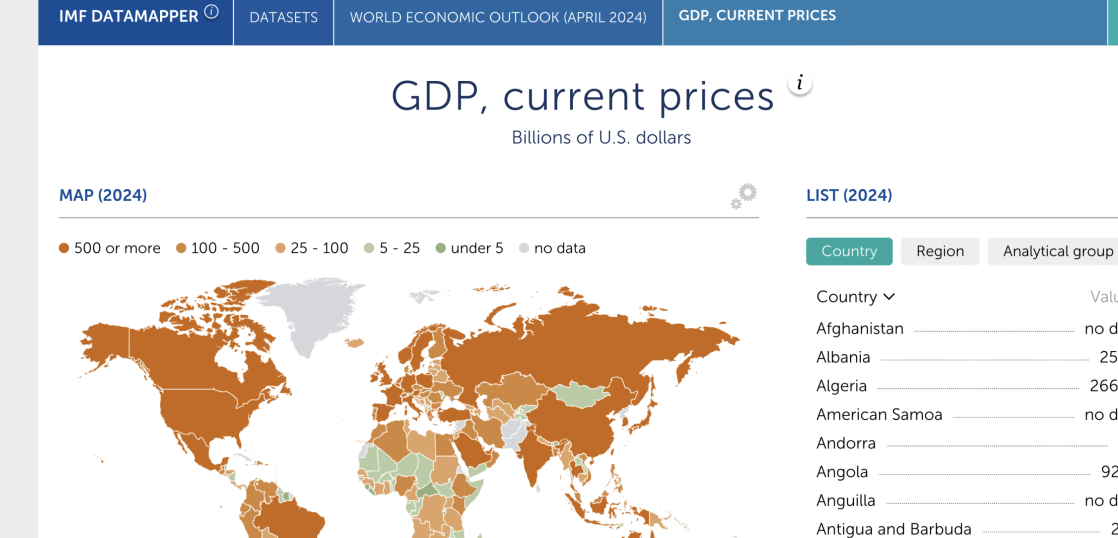Click the info icon beside IMF DataMapper
The height and width of the screenshot is (538, 1118).
point(211,13)
